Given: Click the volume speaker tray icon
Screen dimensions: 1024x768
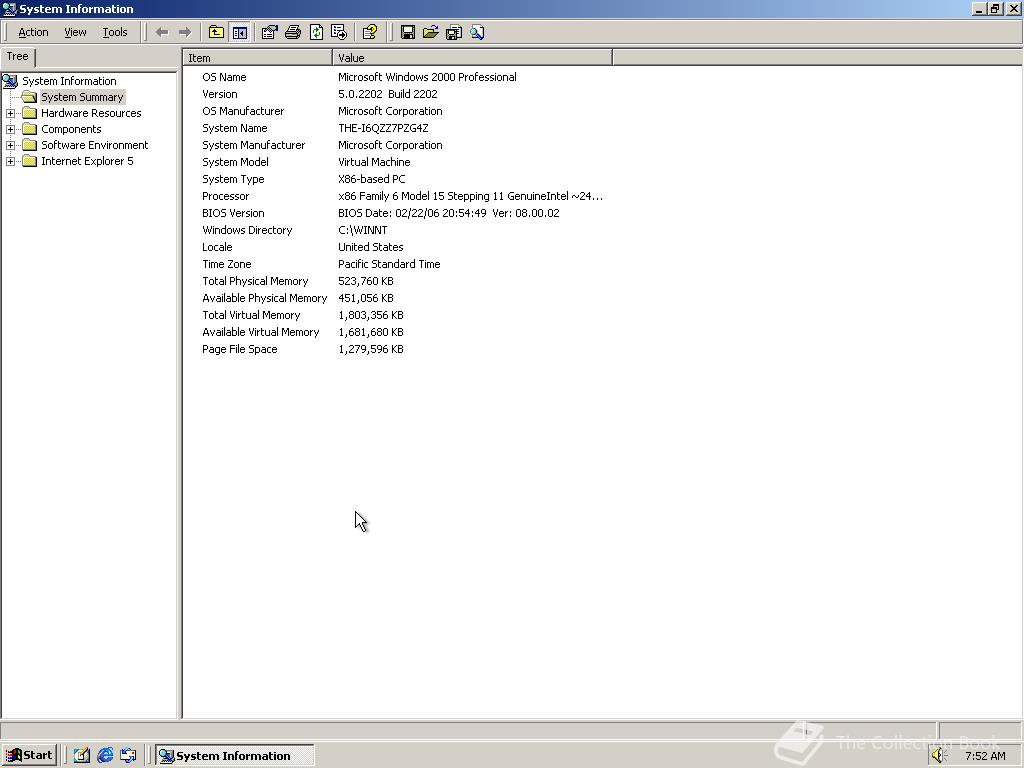Looking at the screenshot, I should pyautogui.click(x=938, y=756).
